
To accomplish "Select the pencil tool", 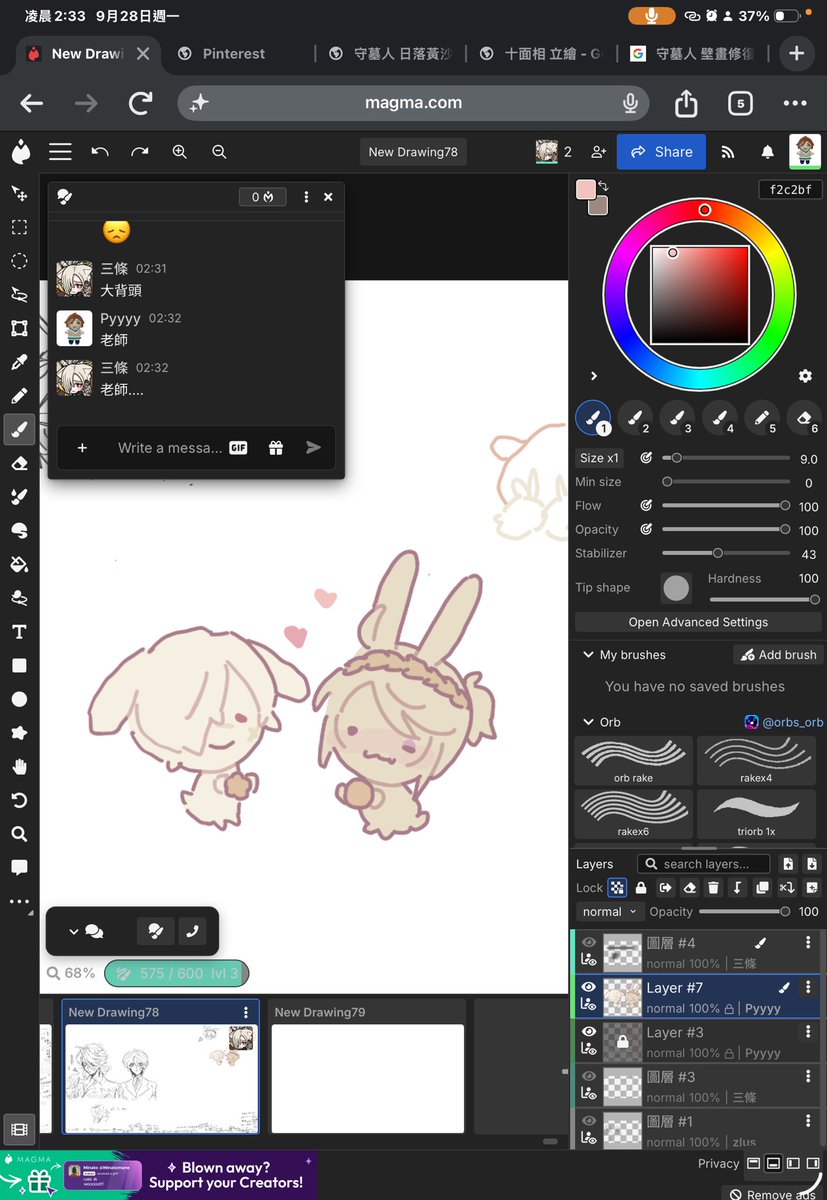I will click(x=19, y=396).
